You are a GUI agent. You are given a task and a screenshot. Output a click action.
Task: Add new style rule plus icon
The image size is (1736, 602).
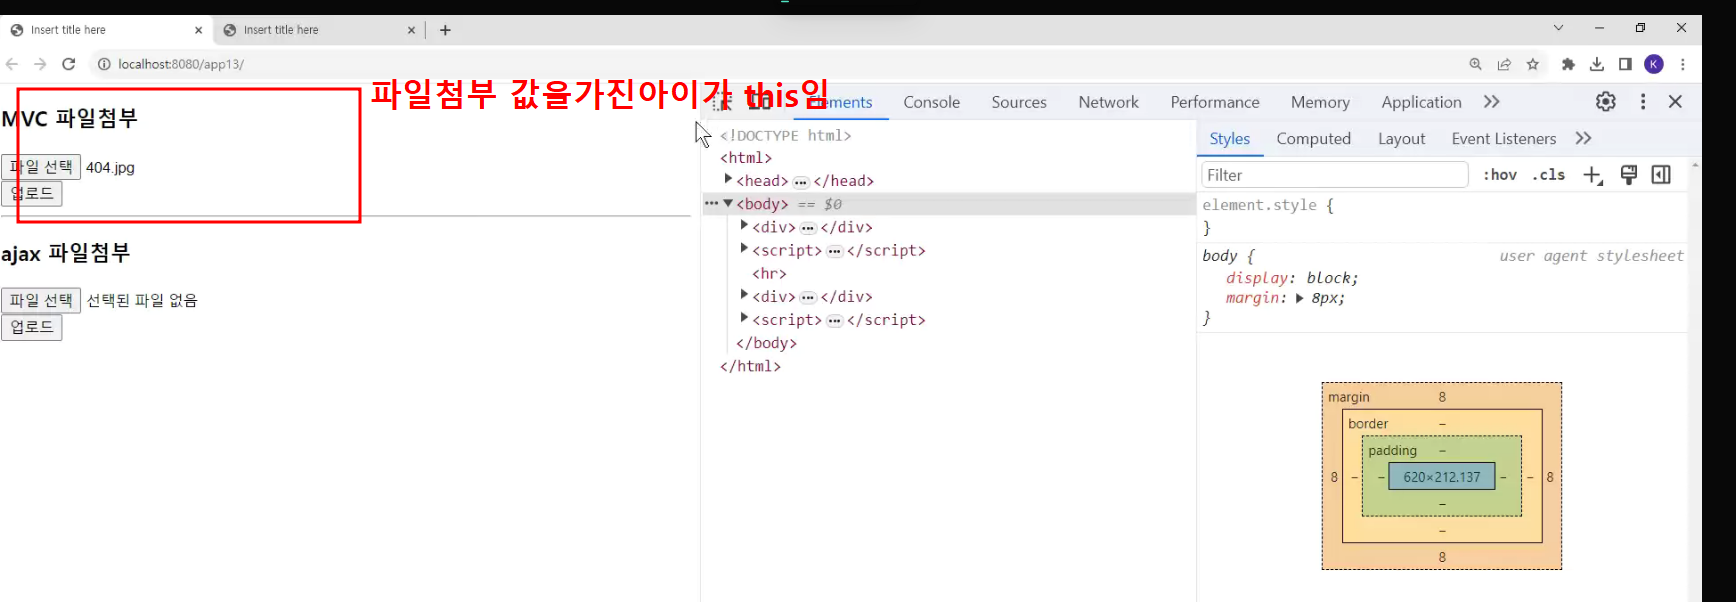(1593, 175)
